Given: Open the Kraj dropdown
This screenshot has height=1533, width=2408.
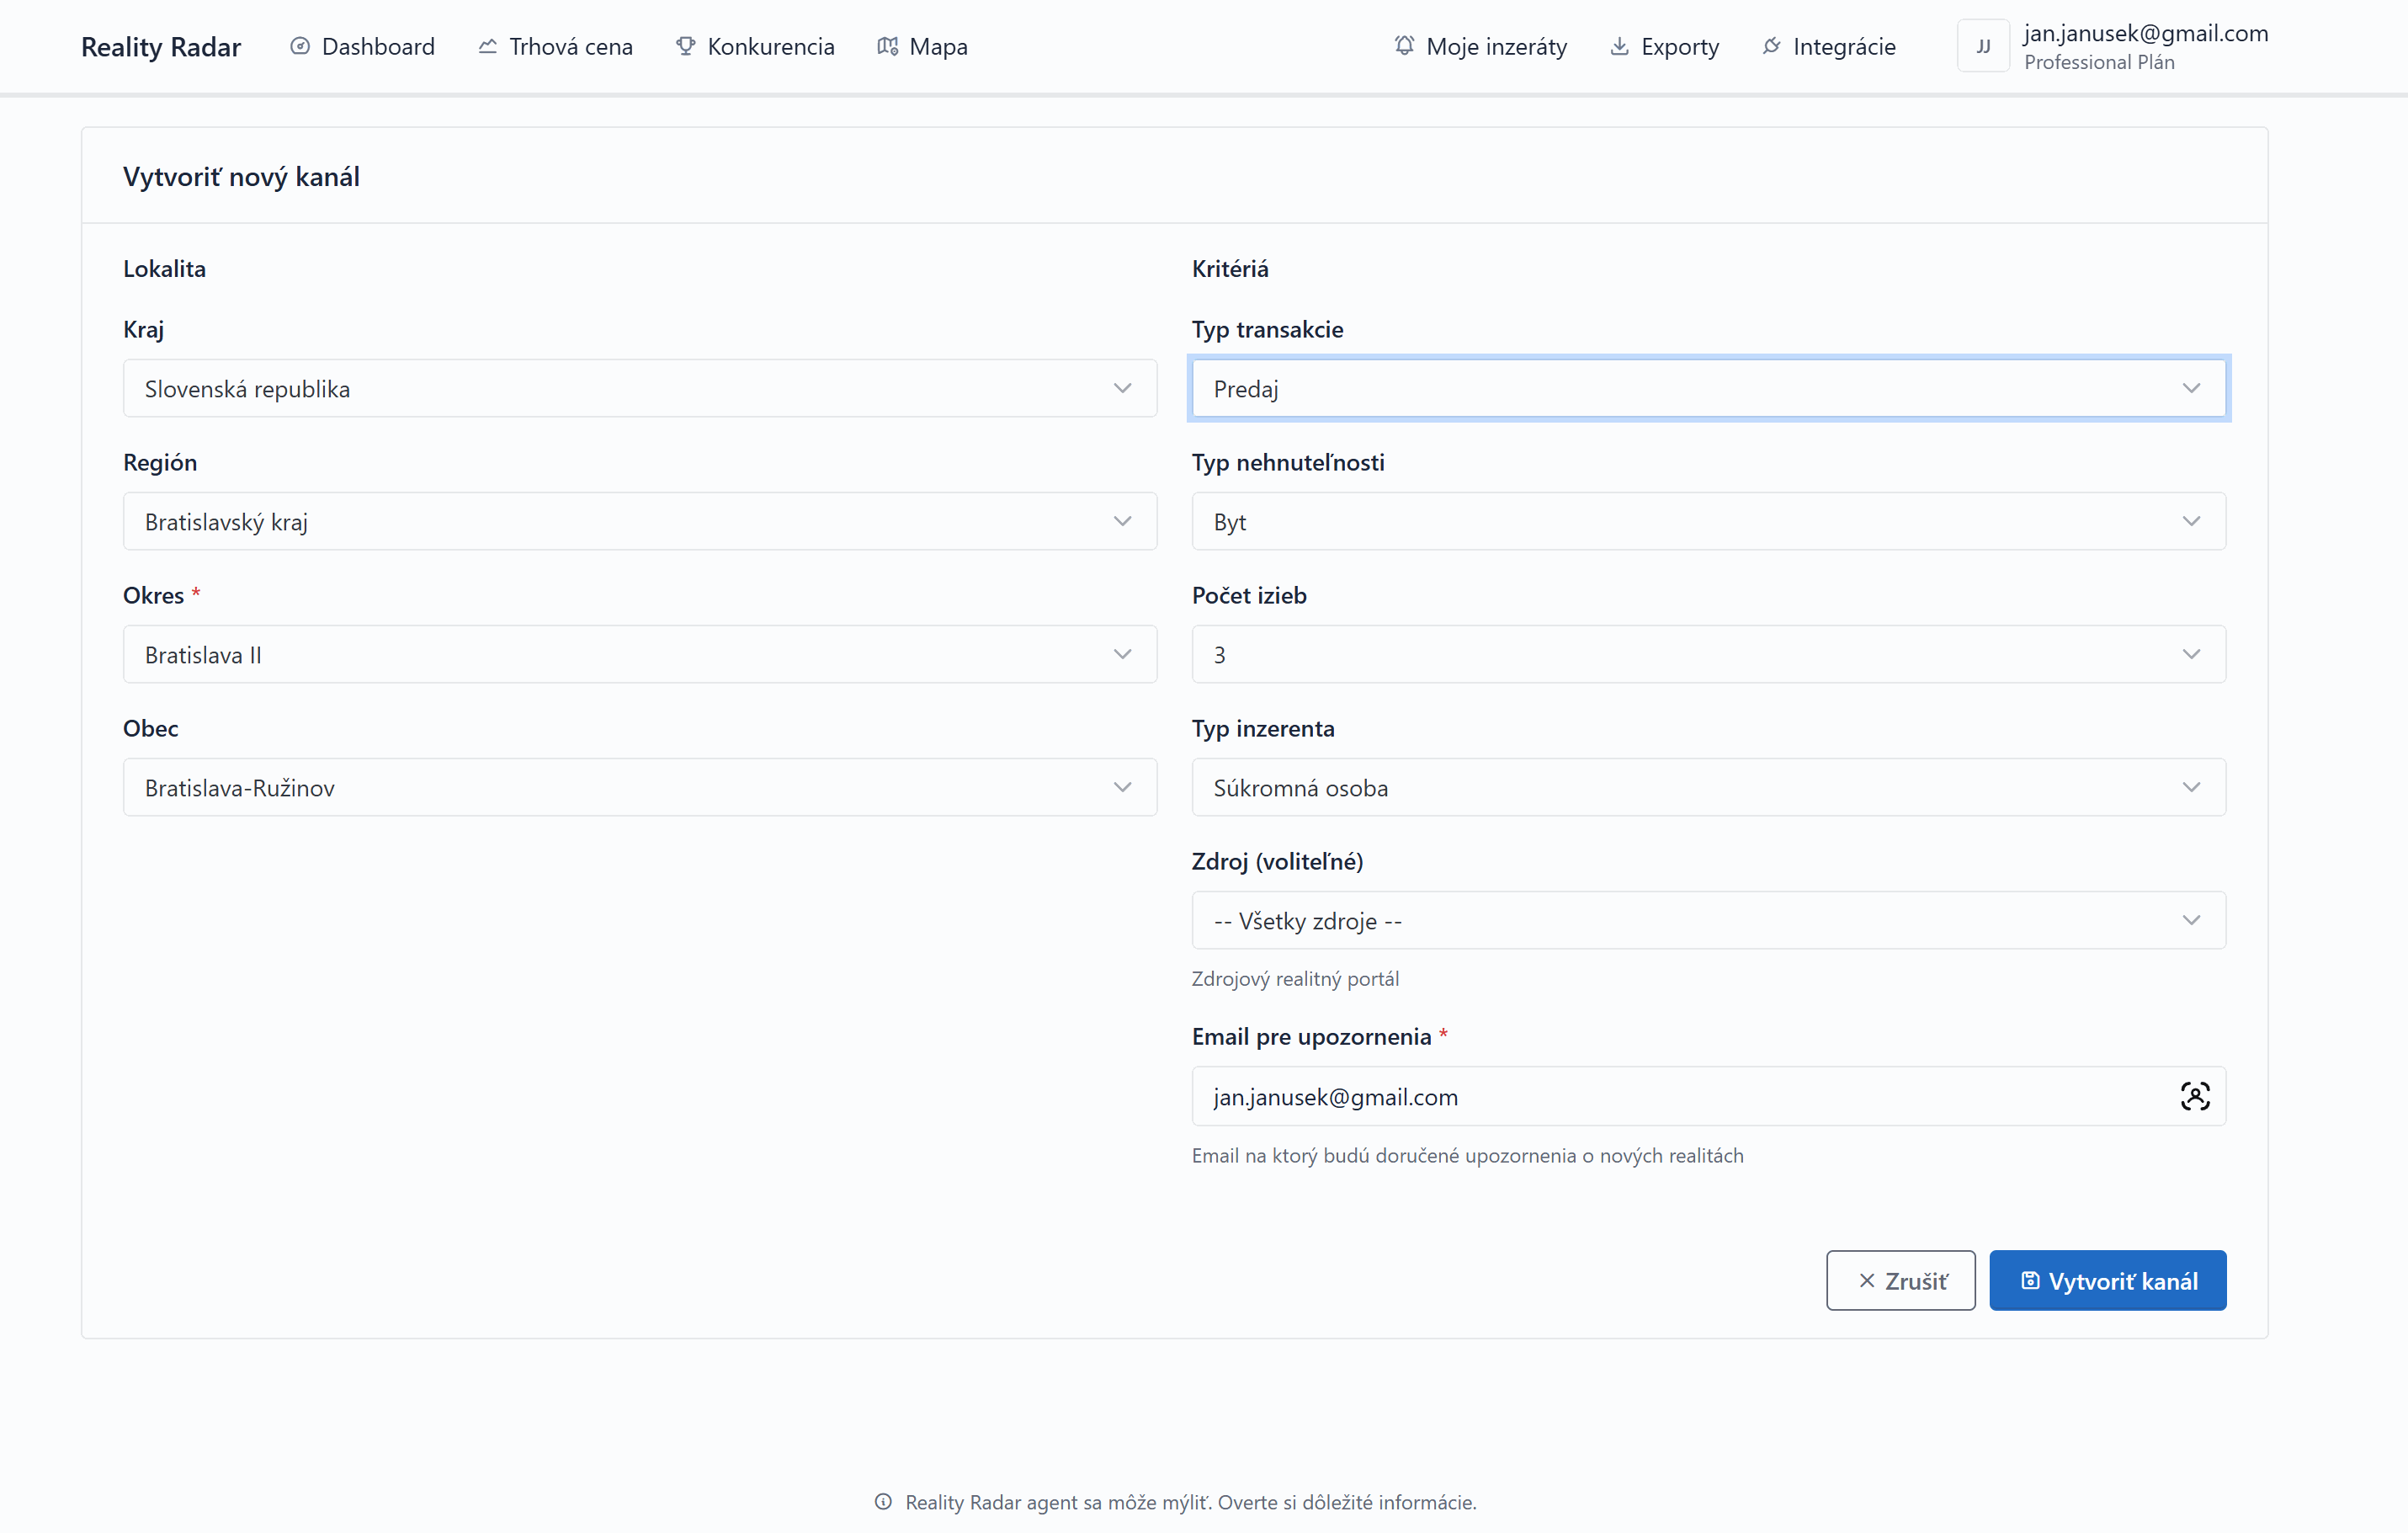Looking at the screenshot, I should [x=639, y=388].
